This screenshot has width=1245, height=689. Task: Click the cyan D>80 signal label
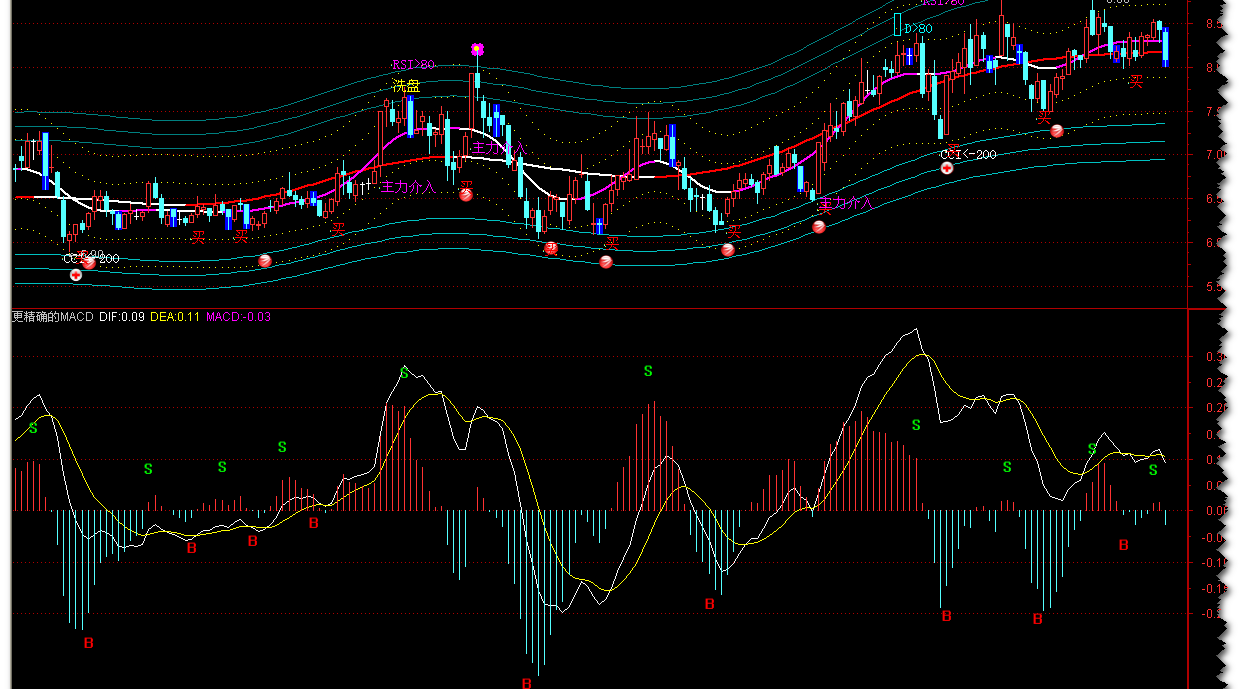click(x=918, y=29)
